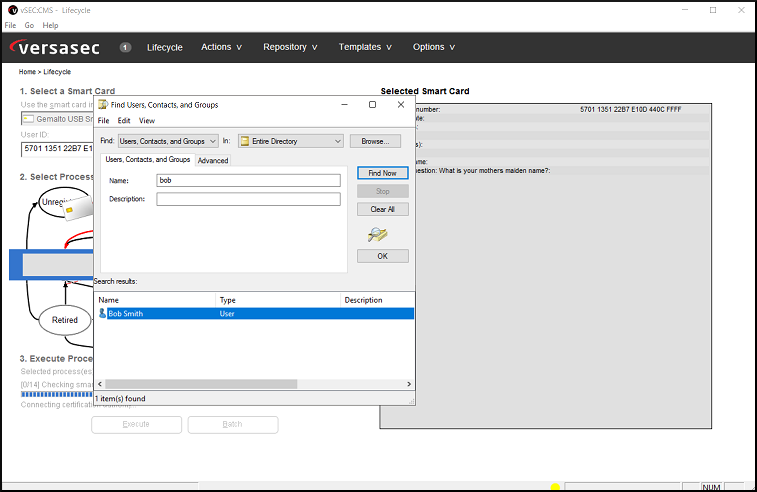Screen dimensions: 757x492
Task: Open View menu in Find Users dialog
Action: [147, 120]
